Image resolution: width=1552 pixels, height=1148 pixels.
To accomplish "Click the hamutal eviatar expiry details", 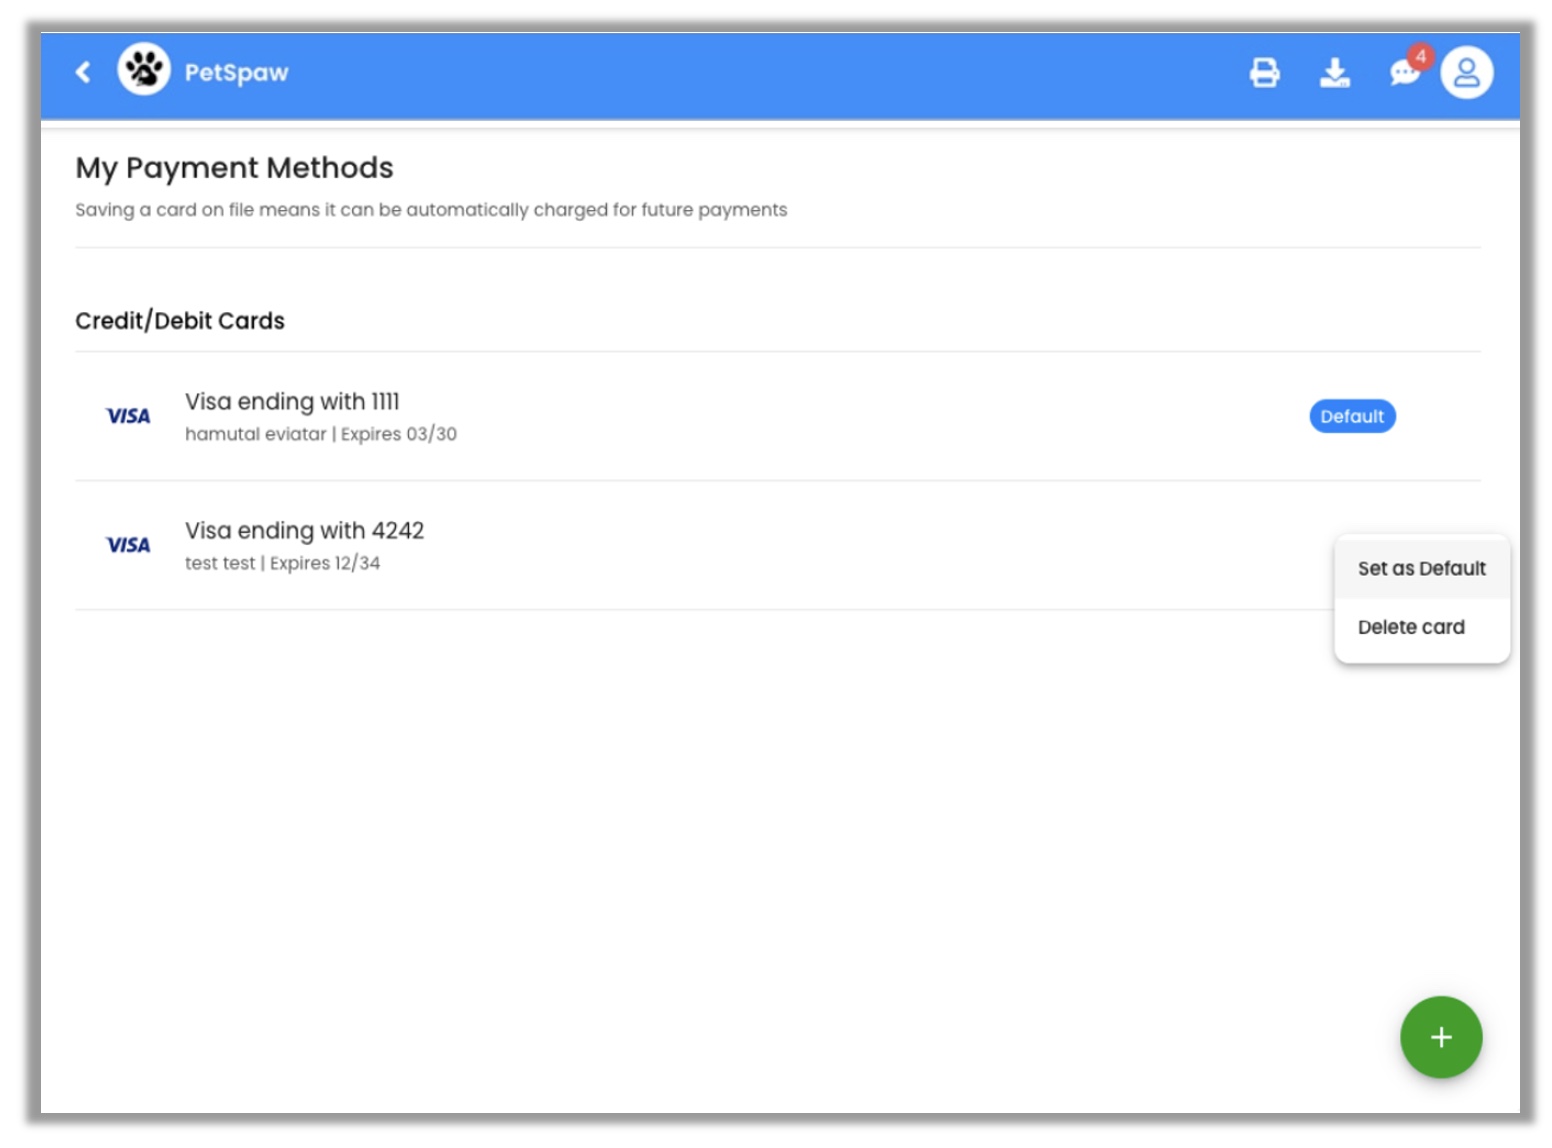I will pyautogui.click(x=320, y=434).
